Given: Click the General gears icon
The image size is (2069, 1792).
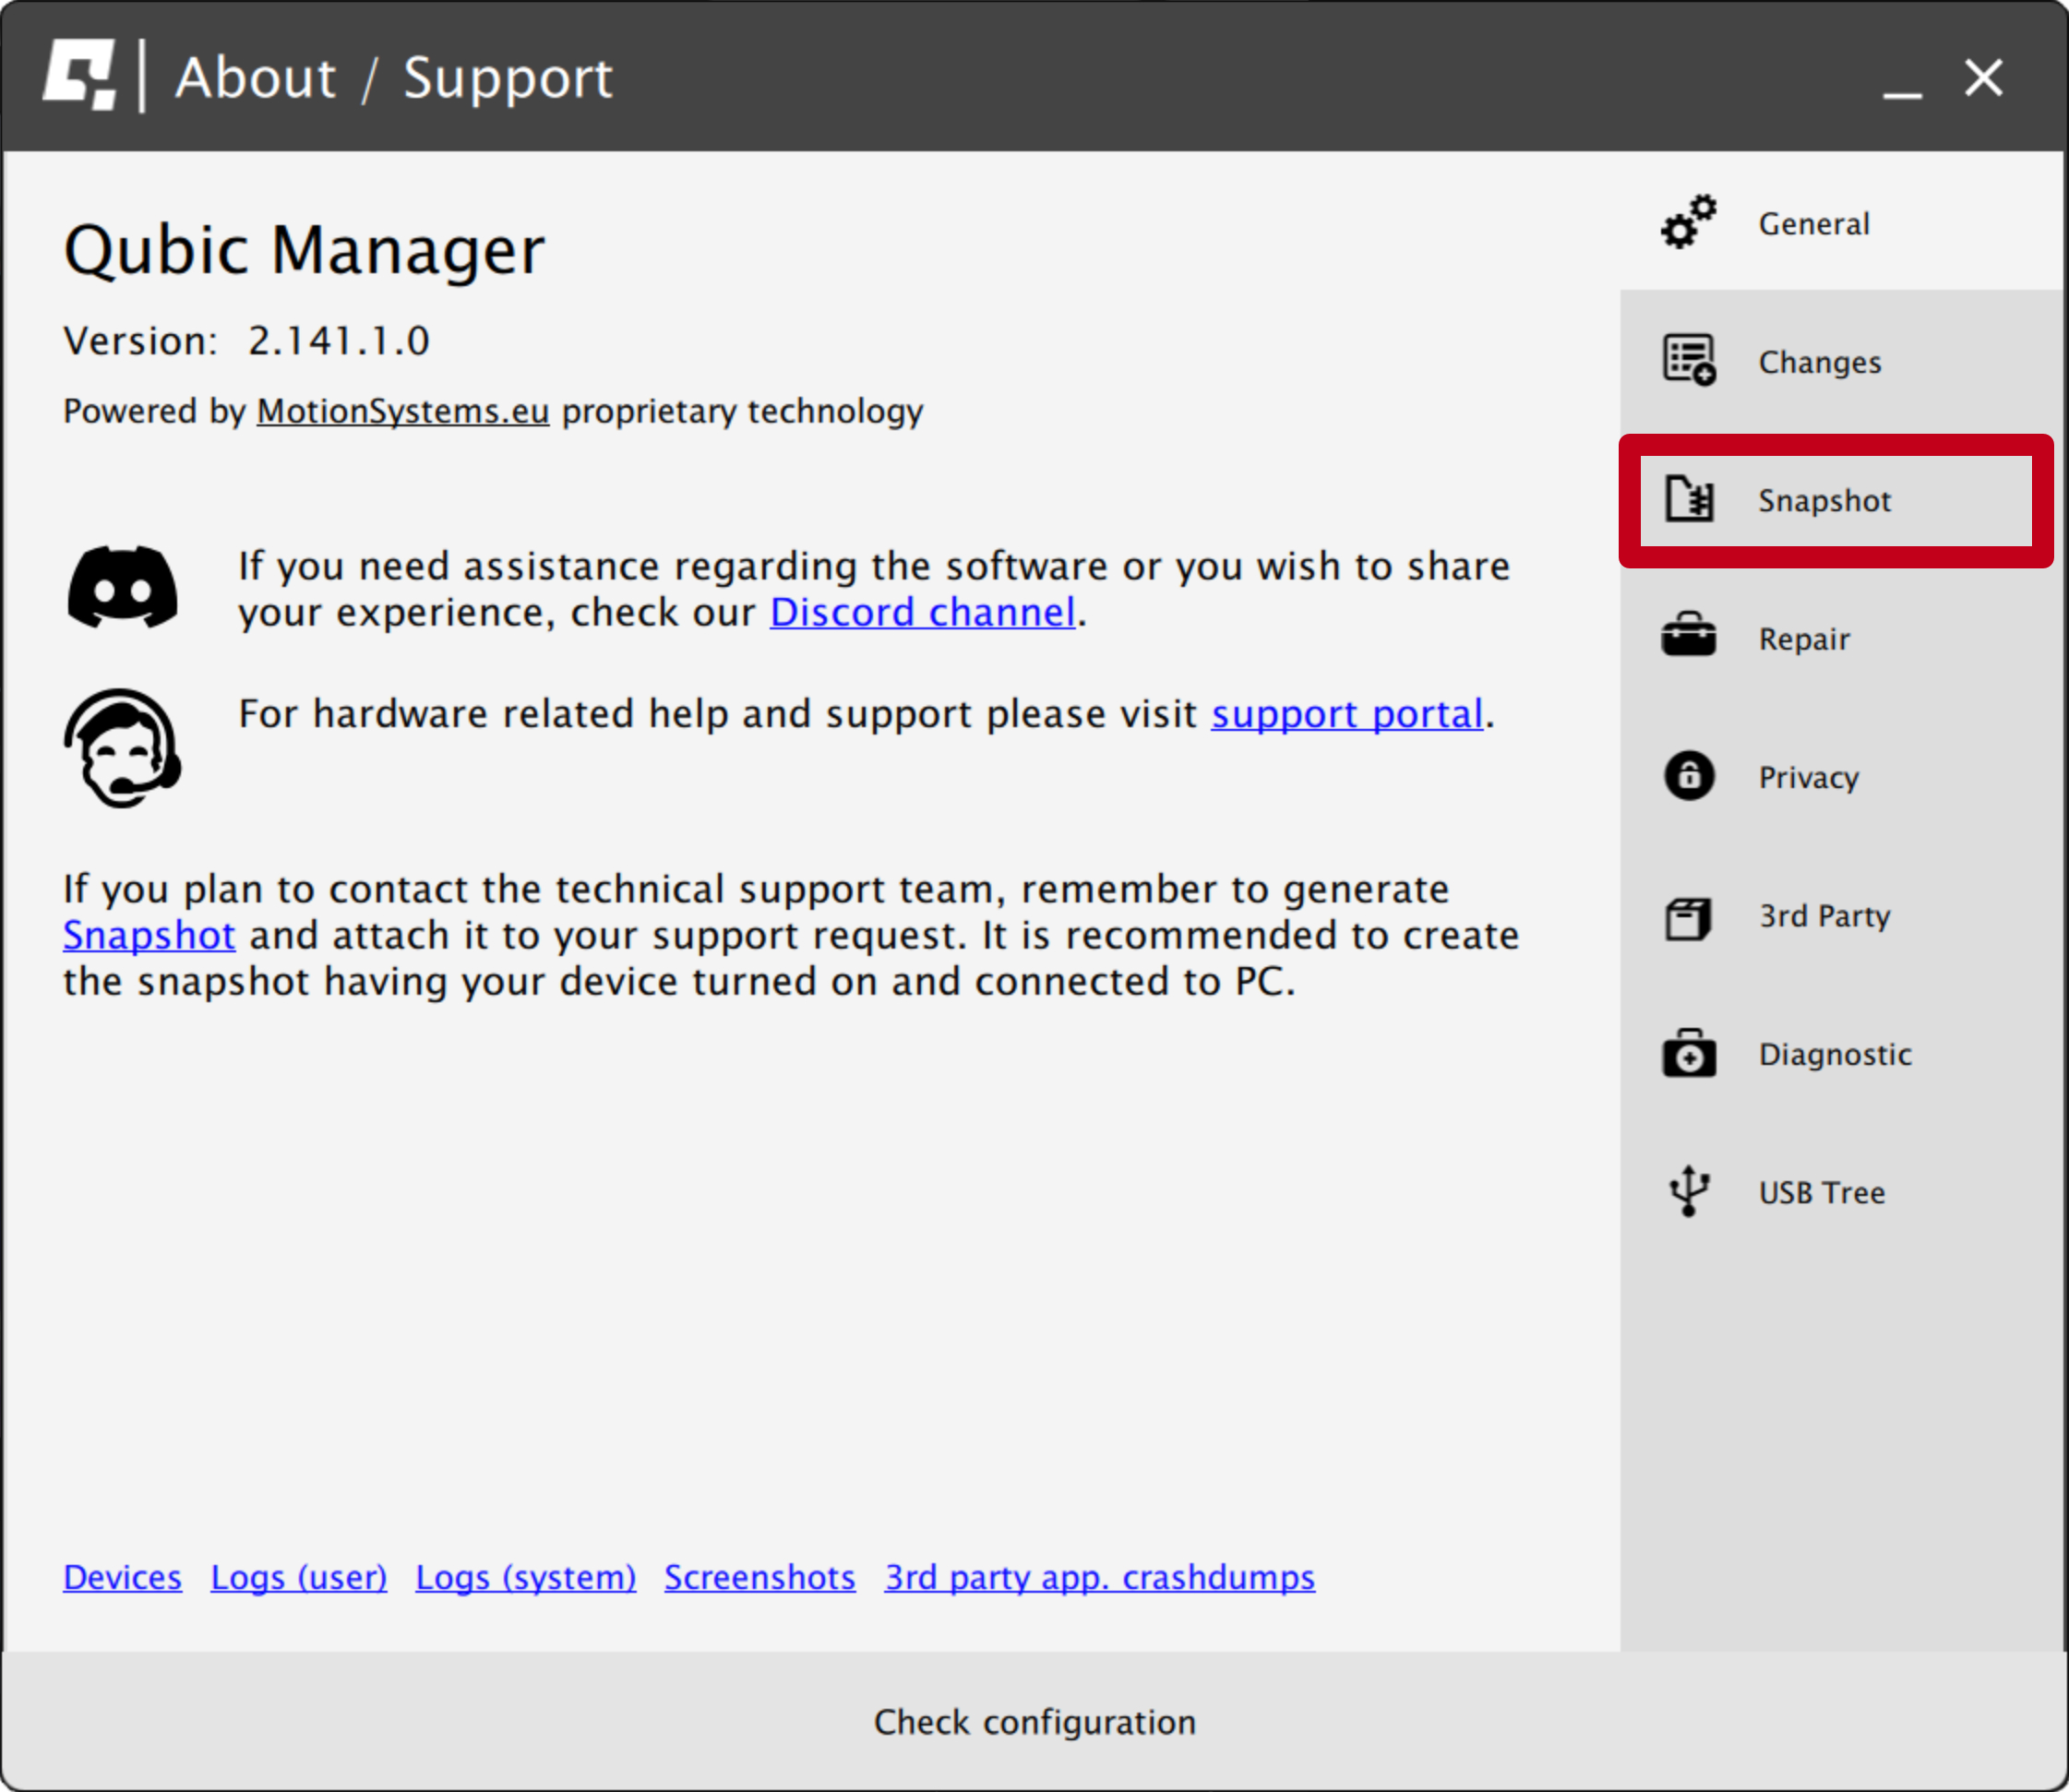Looking at the screenshot, I should coord(1688,223).
